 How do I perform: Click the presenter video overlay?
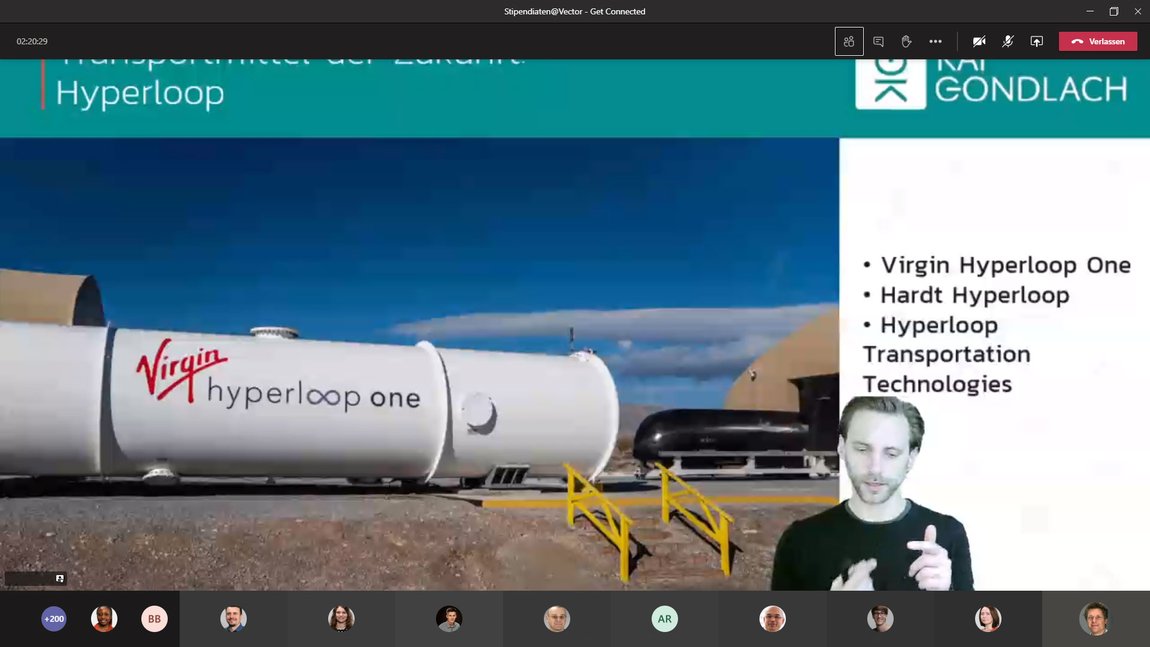click(875, 494)
